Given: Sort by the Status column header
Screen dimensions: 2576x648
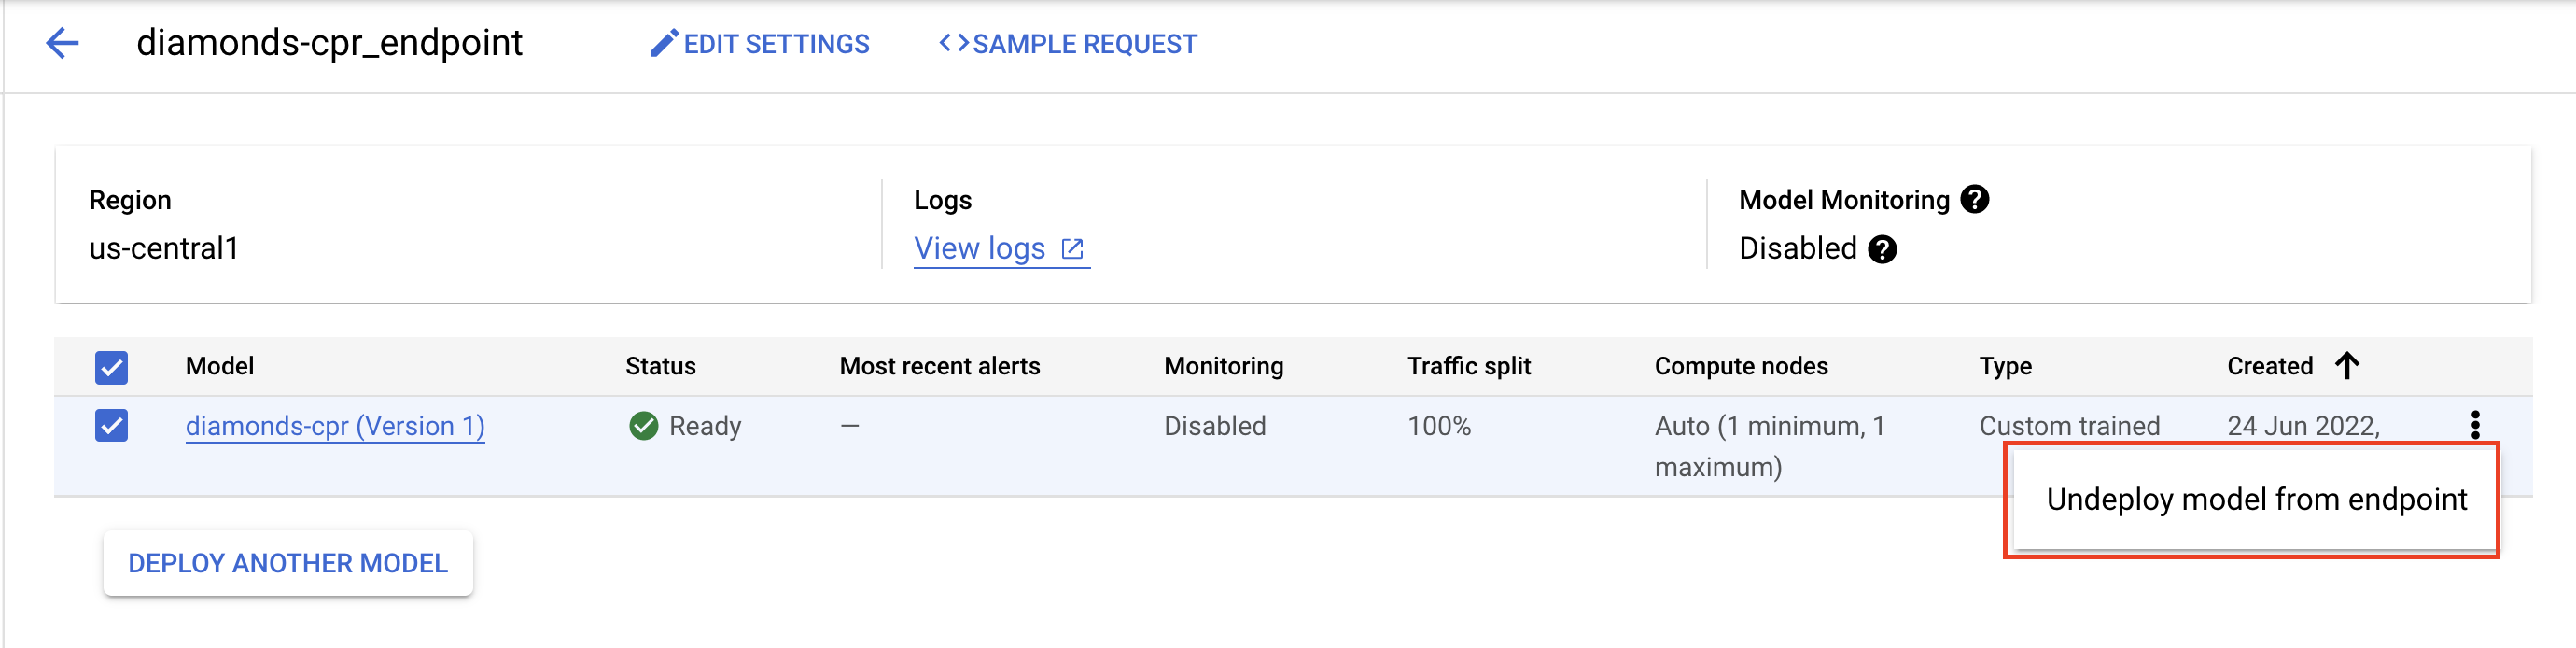Looking at the screenshot, I should pyautogui.click(x=660, y=366).
